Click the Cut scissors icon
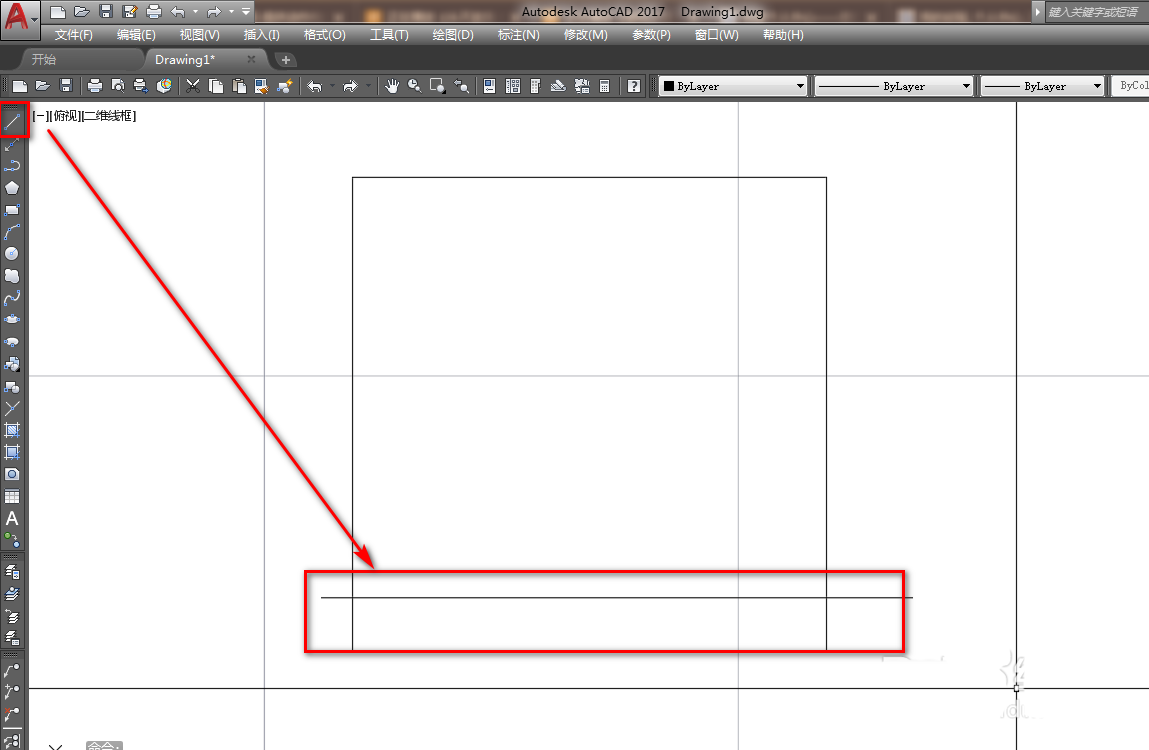Screen dimensions: 1149x750 [193, 87]
